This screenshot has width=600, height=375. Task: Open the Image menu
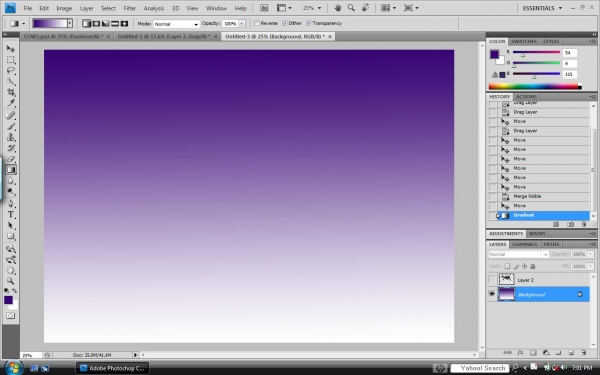coord(64,8)
